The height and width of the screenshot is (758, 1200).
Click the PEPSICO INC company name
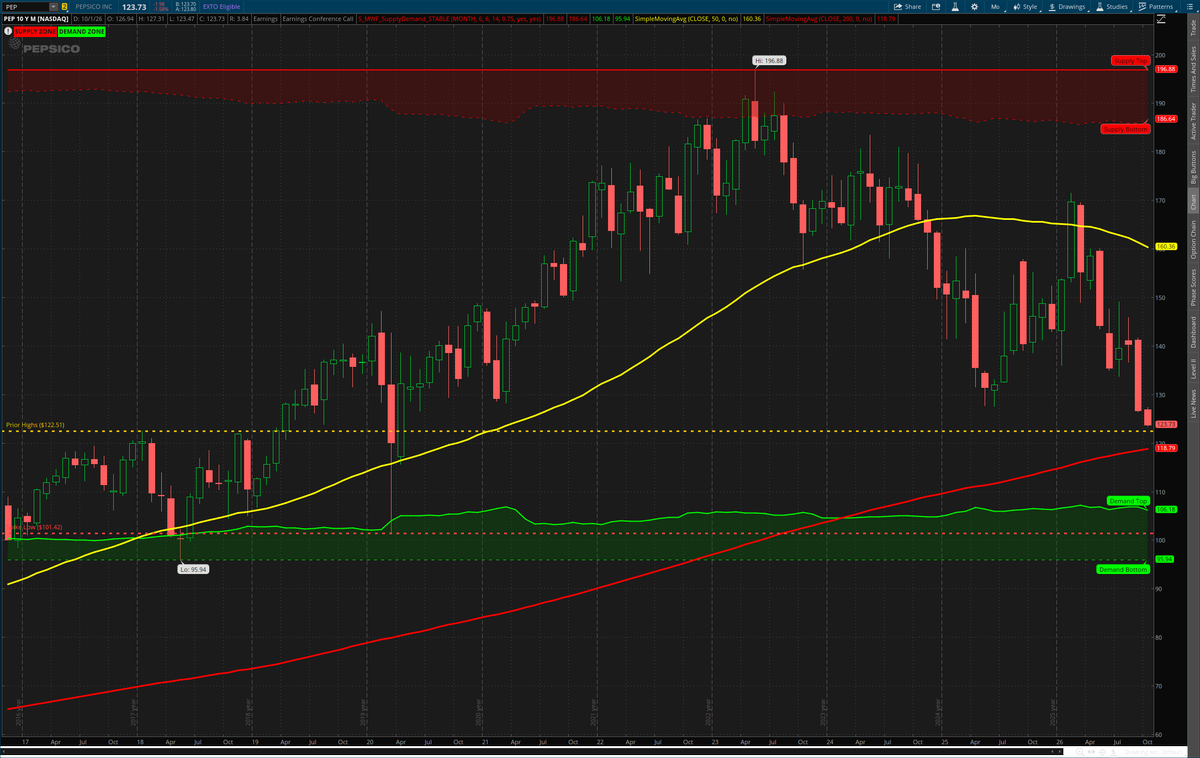92,7
